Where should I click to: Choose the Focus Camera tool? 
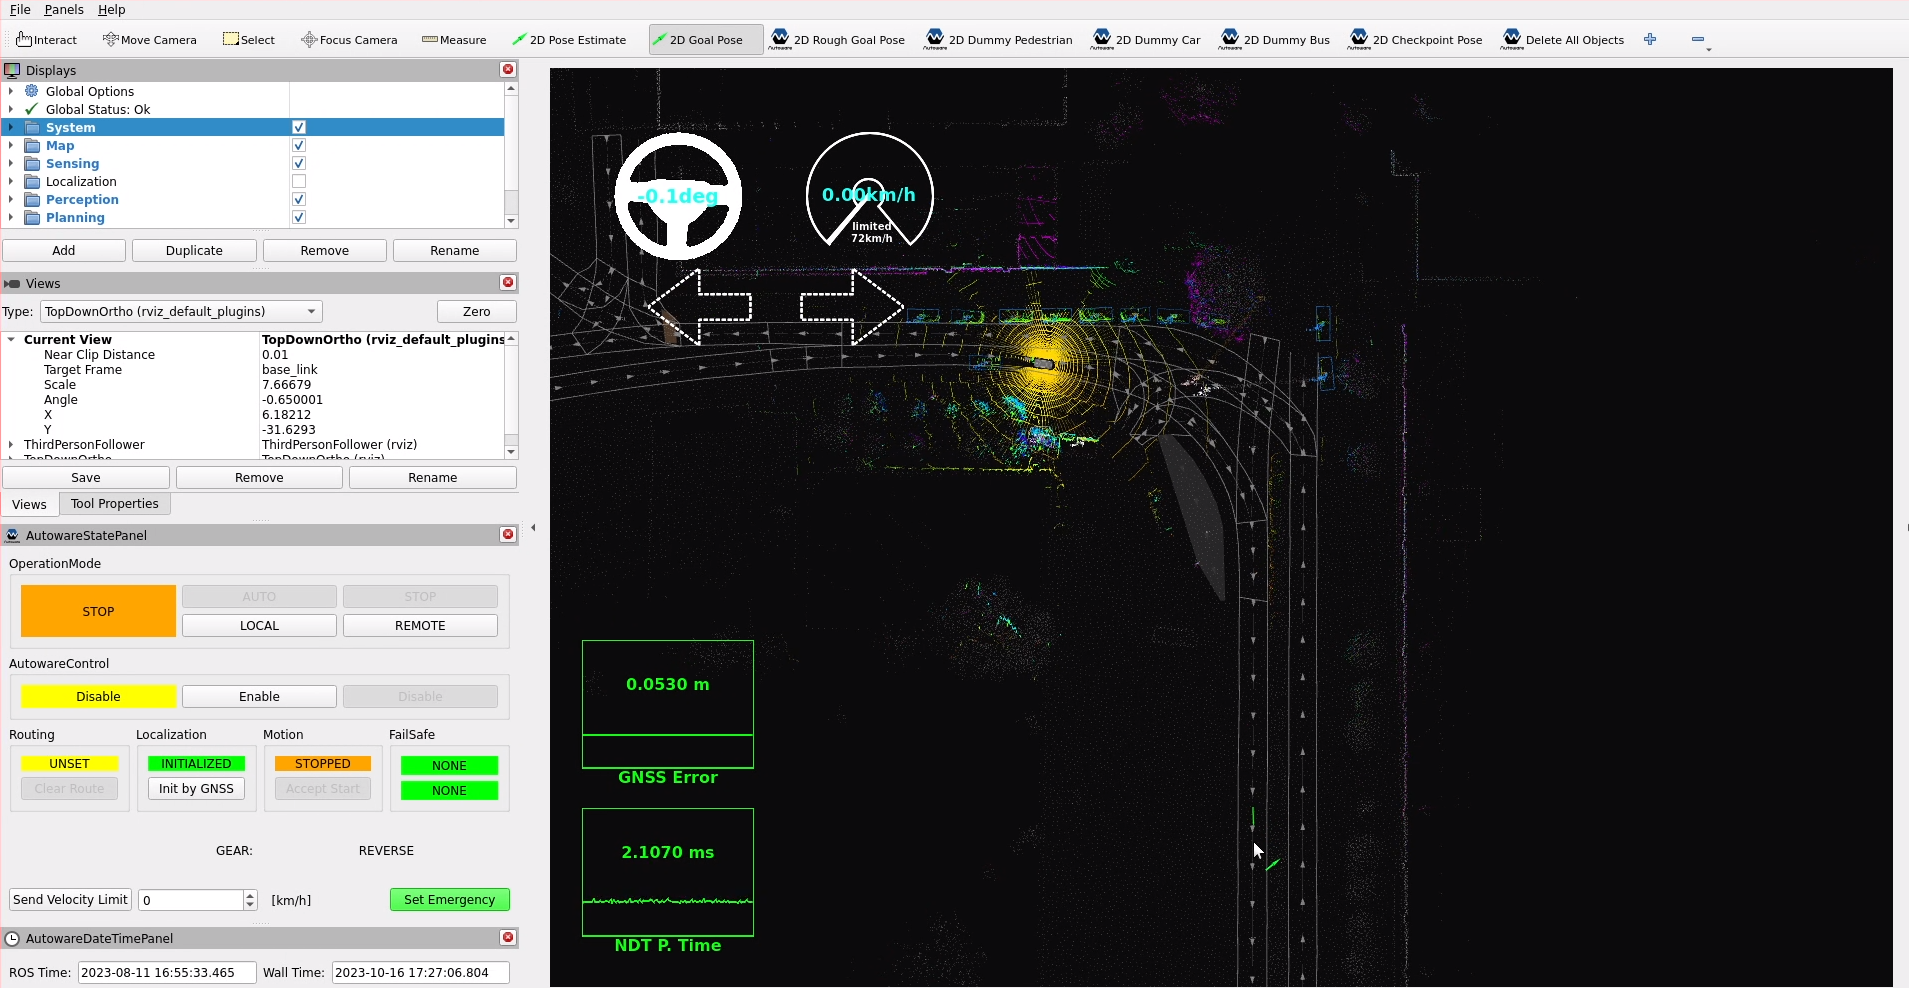point(349,40)
